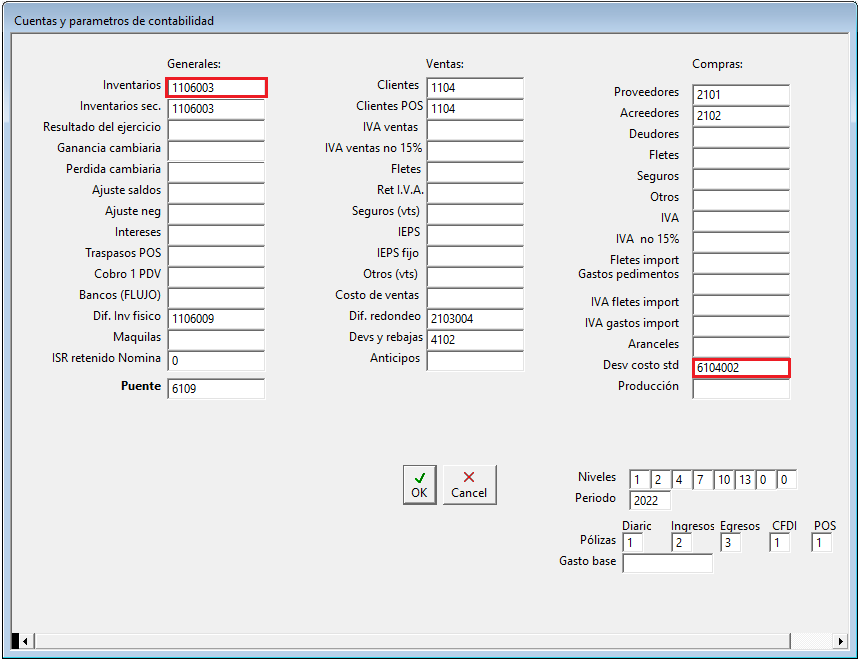Click the Ganancia cambiaria input
The height and width of the screenshot is (662, 861).
pos(216,151)
